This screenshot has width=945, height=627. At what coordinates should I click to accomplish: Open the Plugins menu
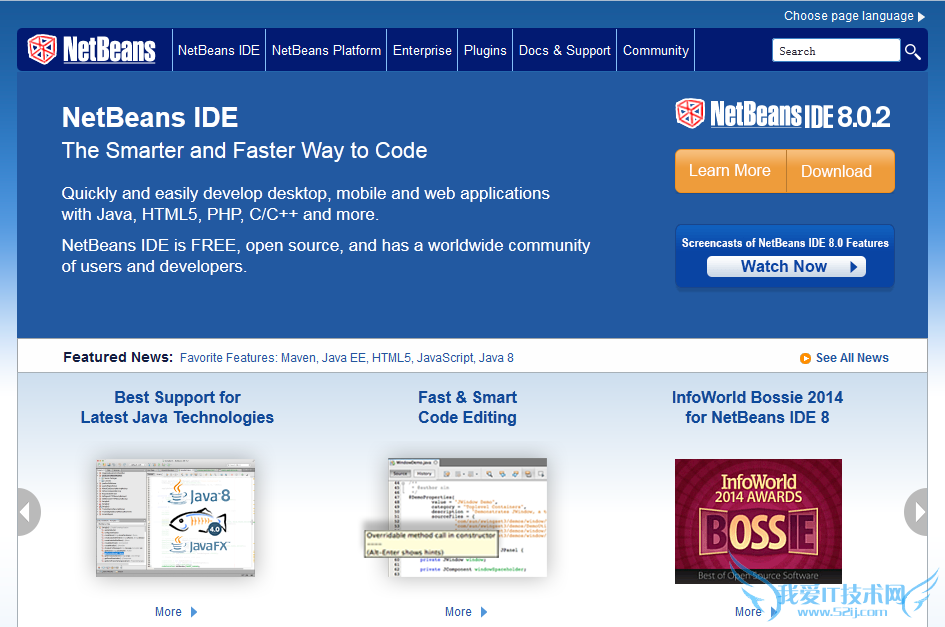coord(485,51)
